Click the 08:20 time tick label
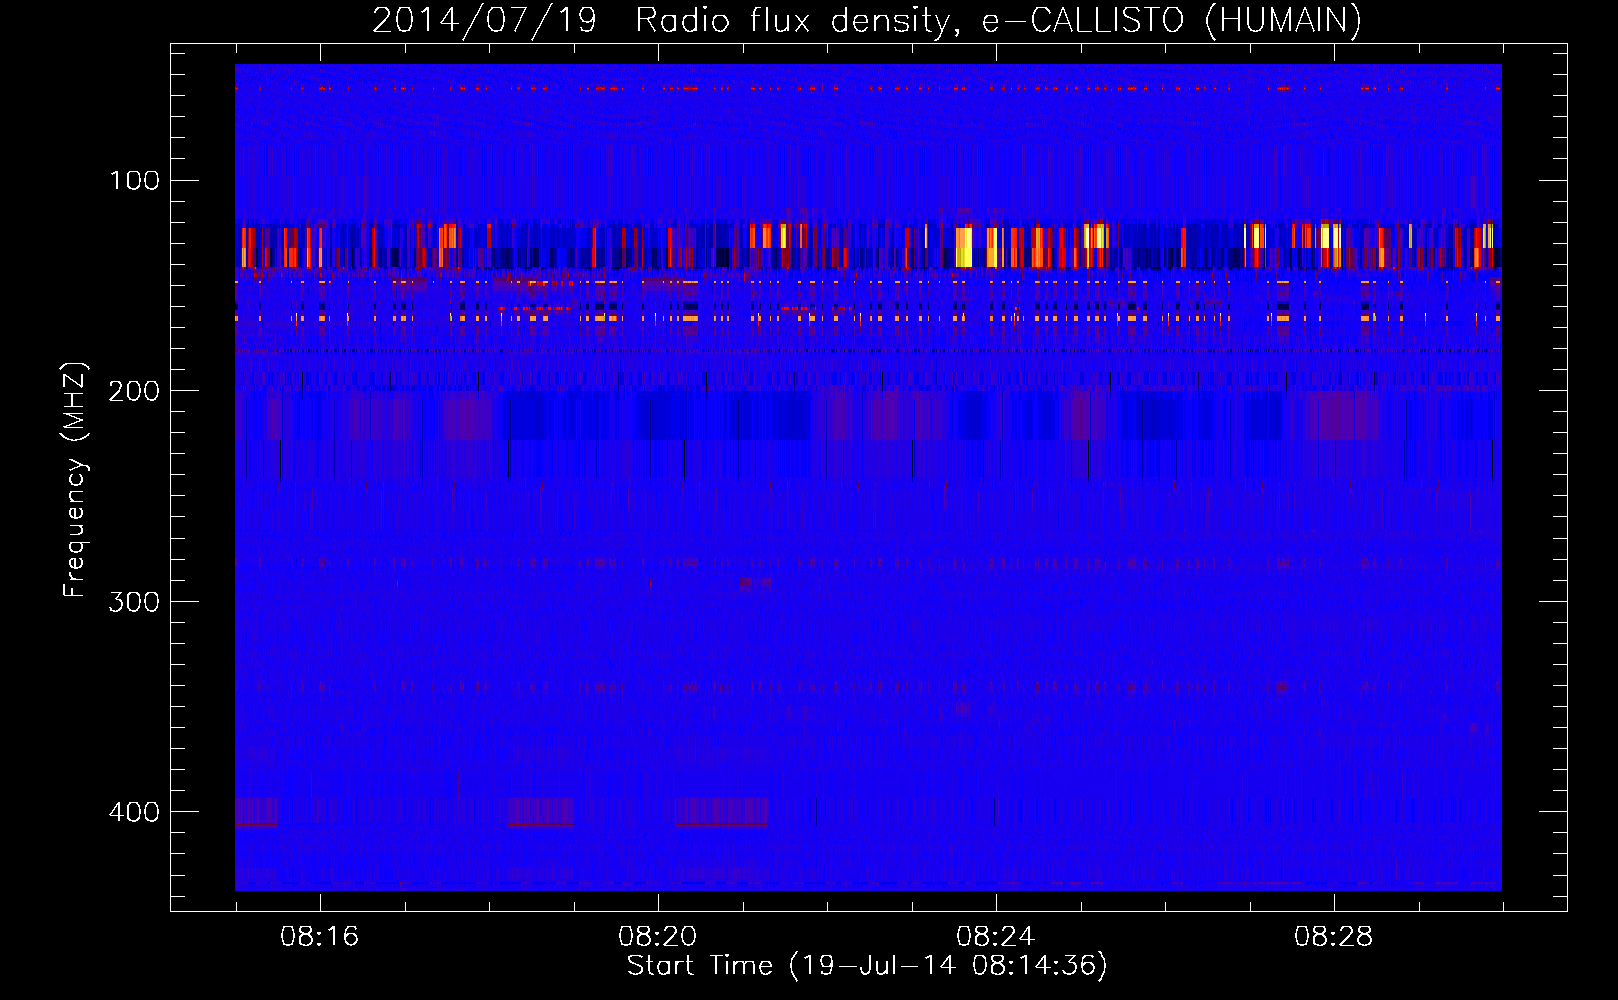The image size is (1618, 1000). click(658, 937)
